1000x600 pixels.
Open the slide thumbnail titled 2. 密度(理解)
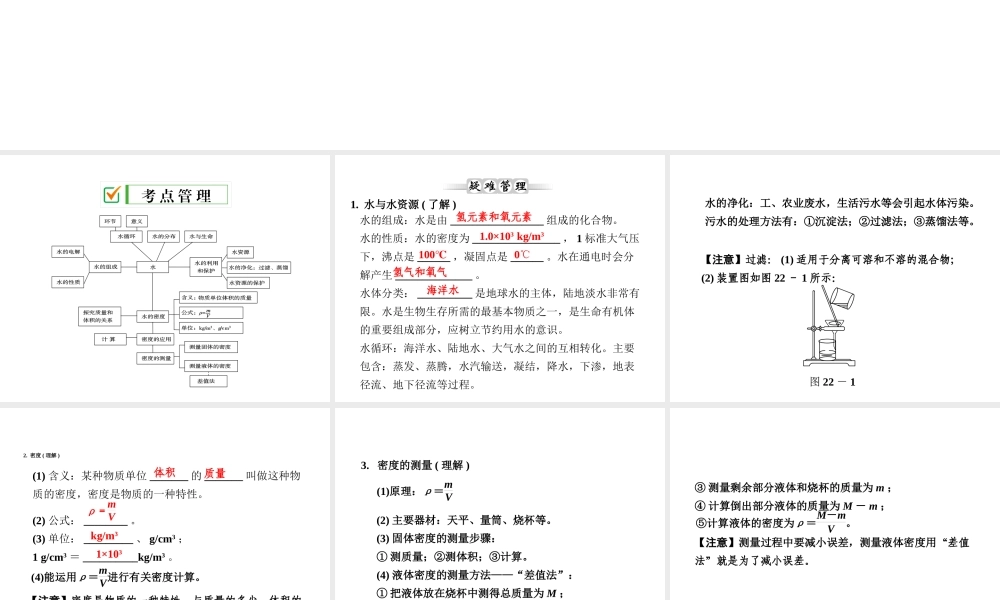click(x=165, y=504)
